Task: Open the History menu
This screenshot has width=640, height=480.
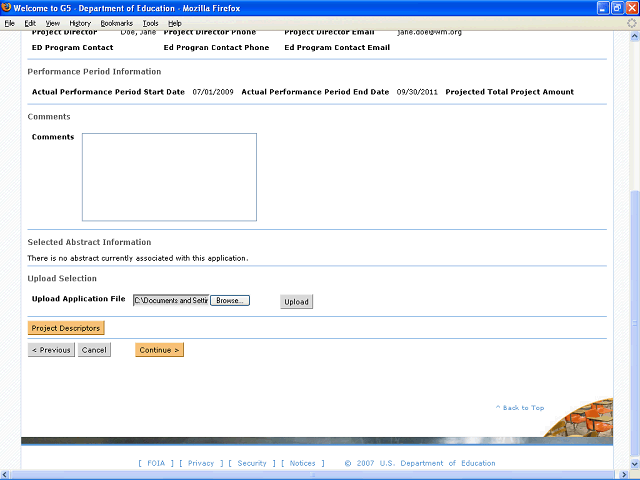Action: point(80,23)
